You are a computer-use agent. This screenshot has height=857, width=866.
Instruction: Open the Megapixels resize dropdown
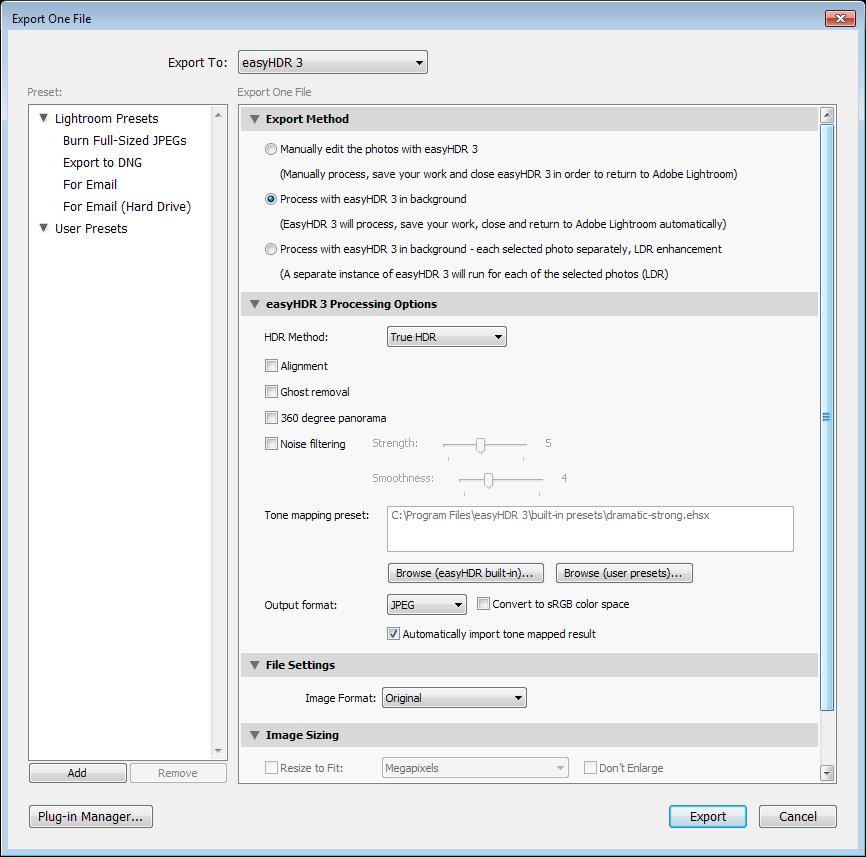475,768
